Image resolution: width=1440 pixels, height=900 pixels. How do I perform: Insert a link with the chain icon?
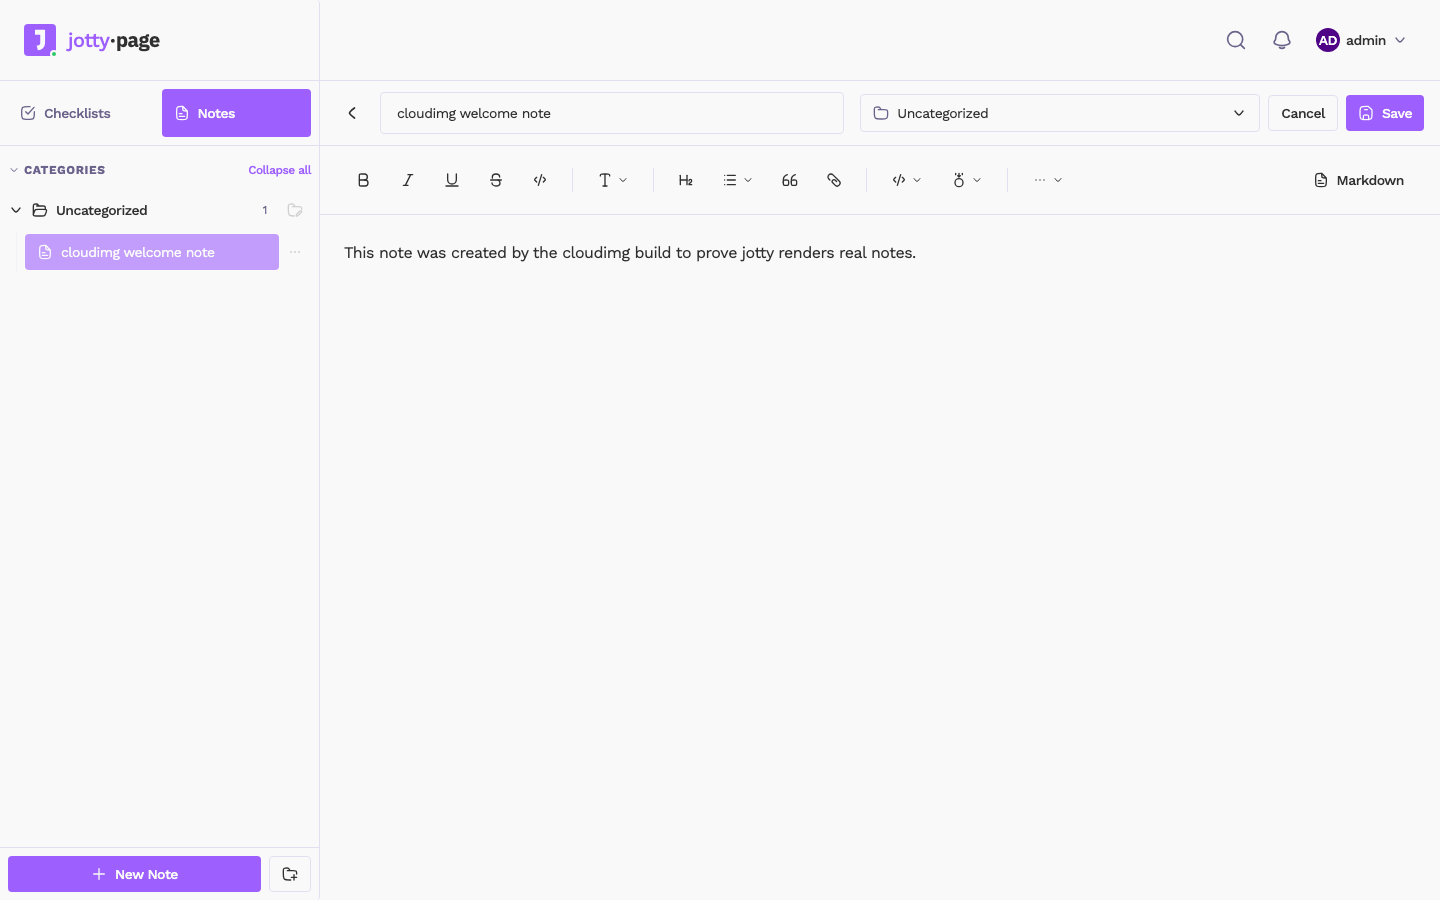point(834,180)
